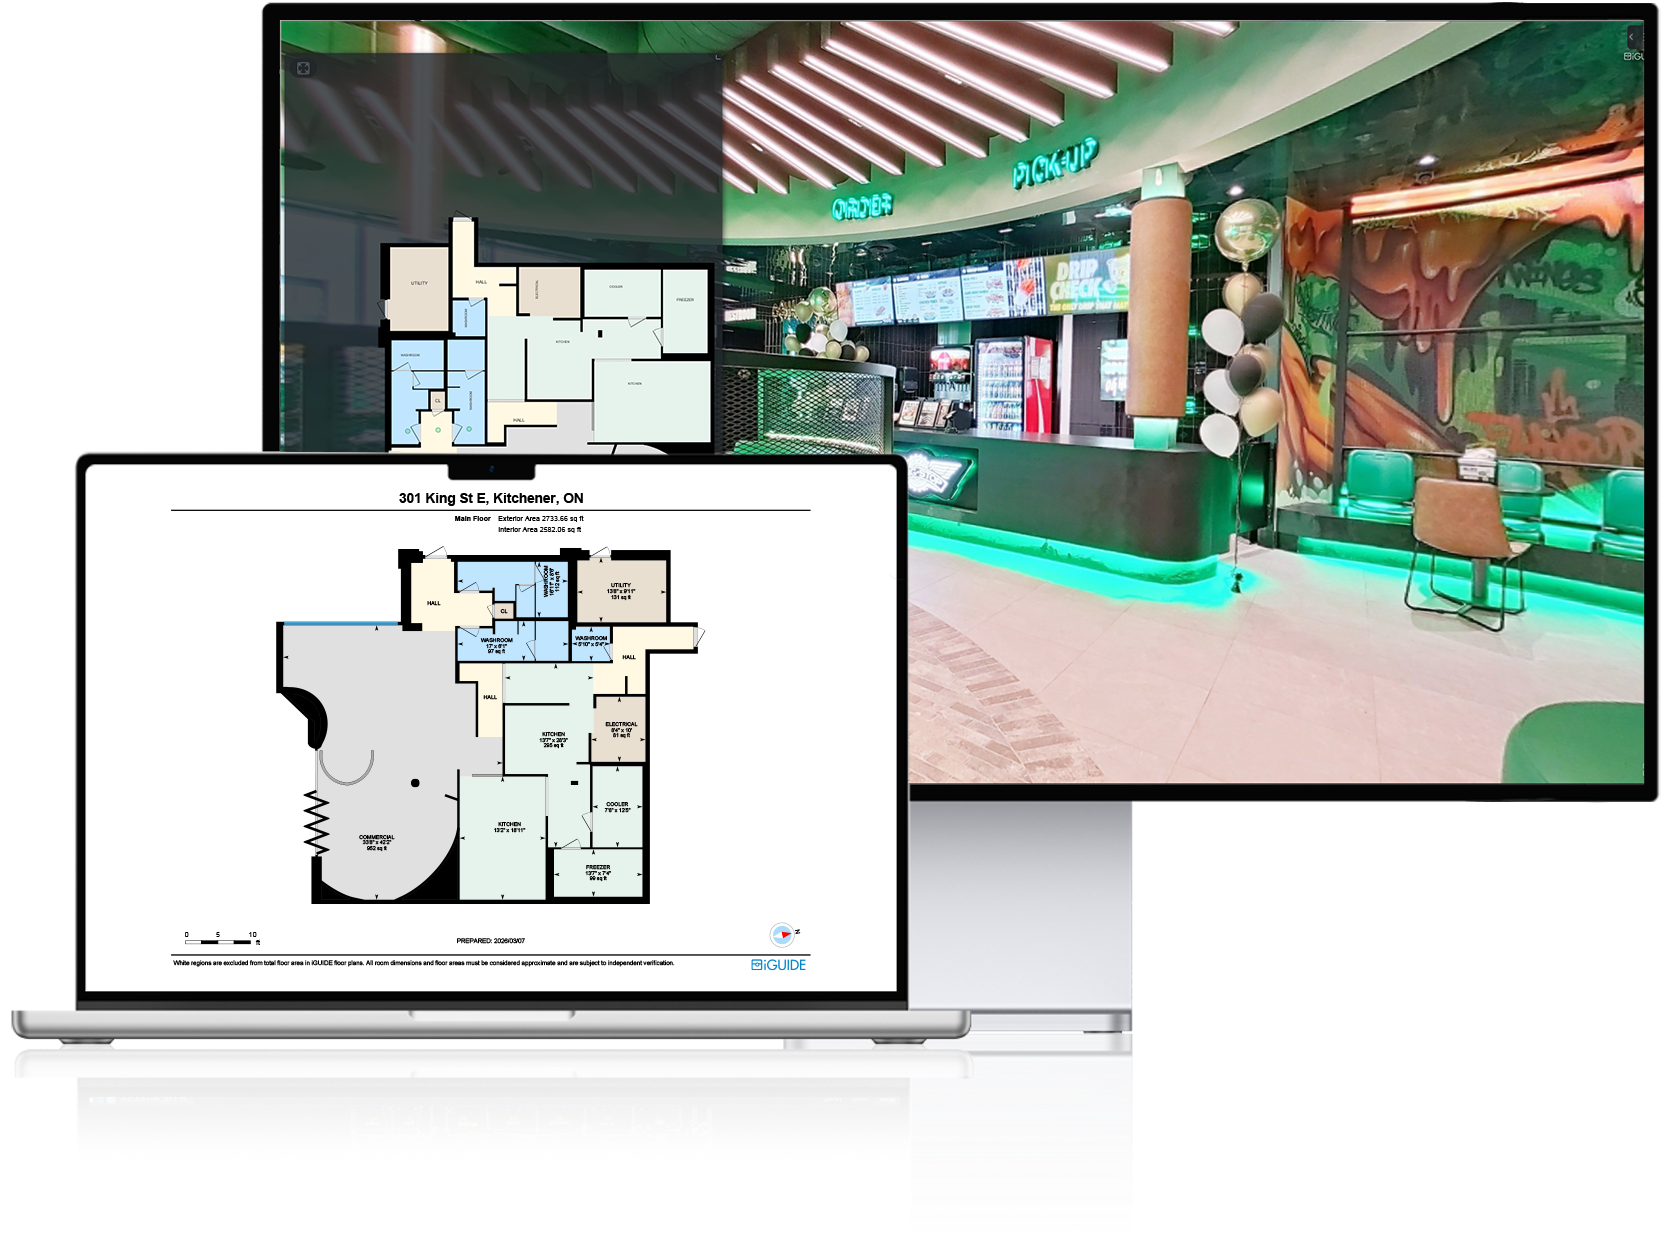Click the Main Floor label
Viewport: 1675px width, 1241px height.
point(472,519)
